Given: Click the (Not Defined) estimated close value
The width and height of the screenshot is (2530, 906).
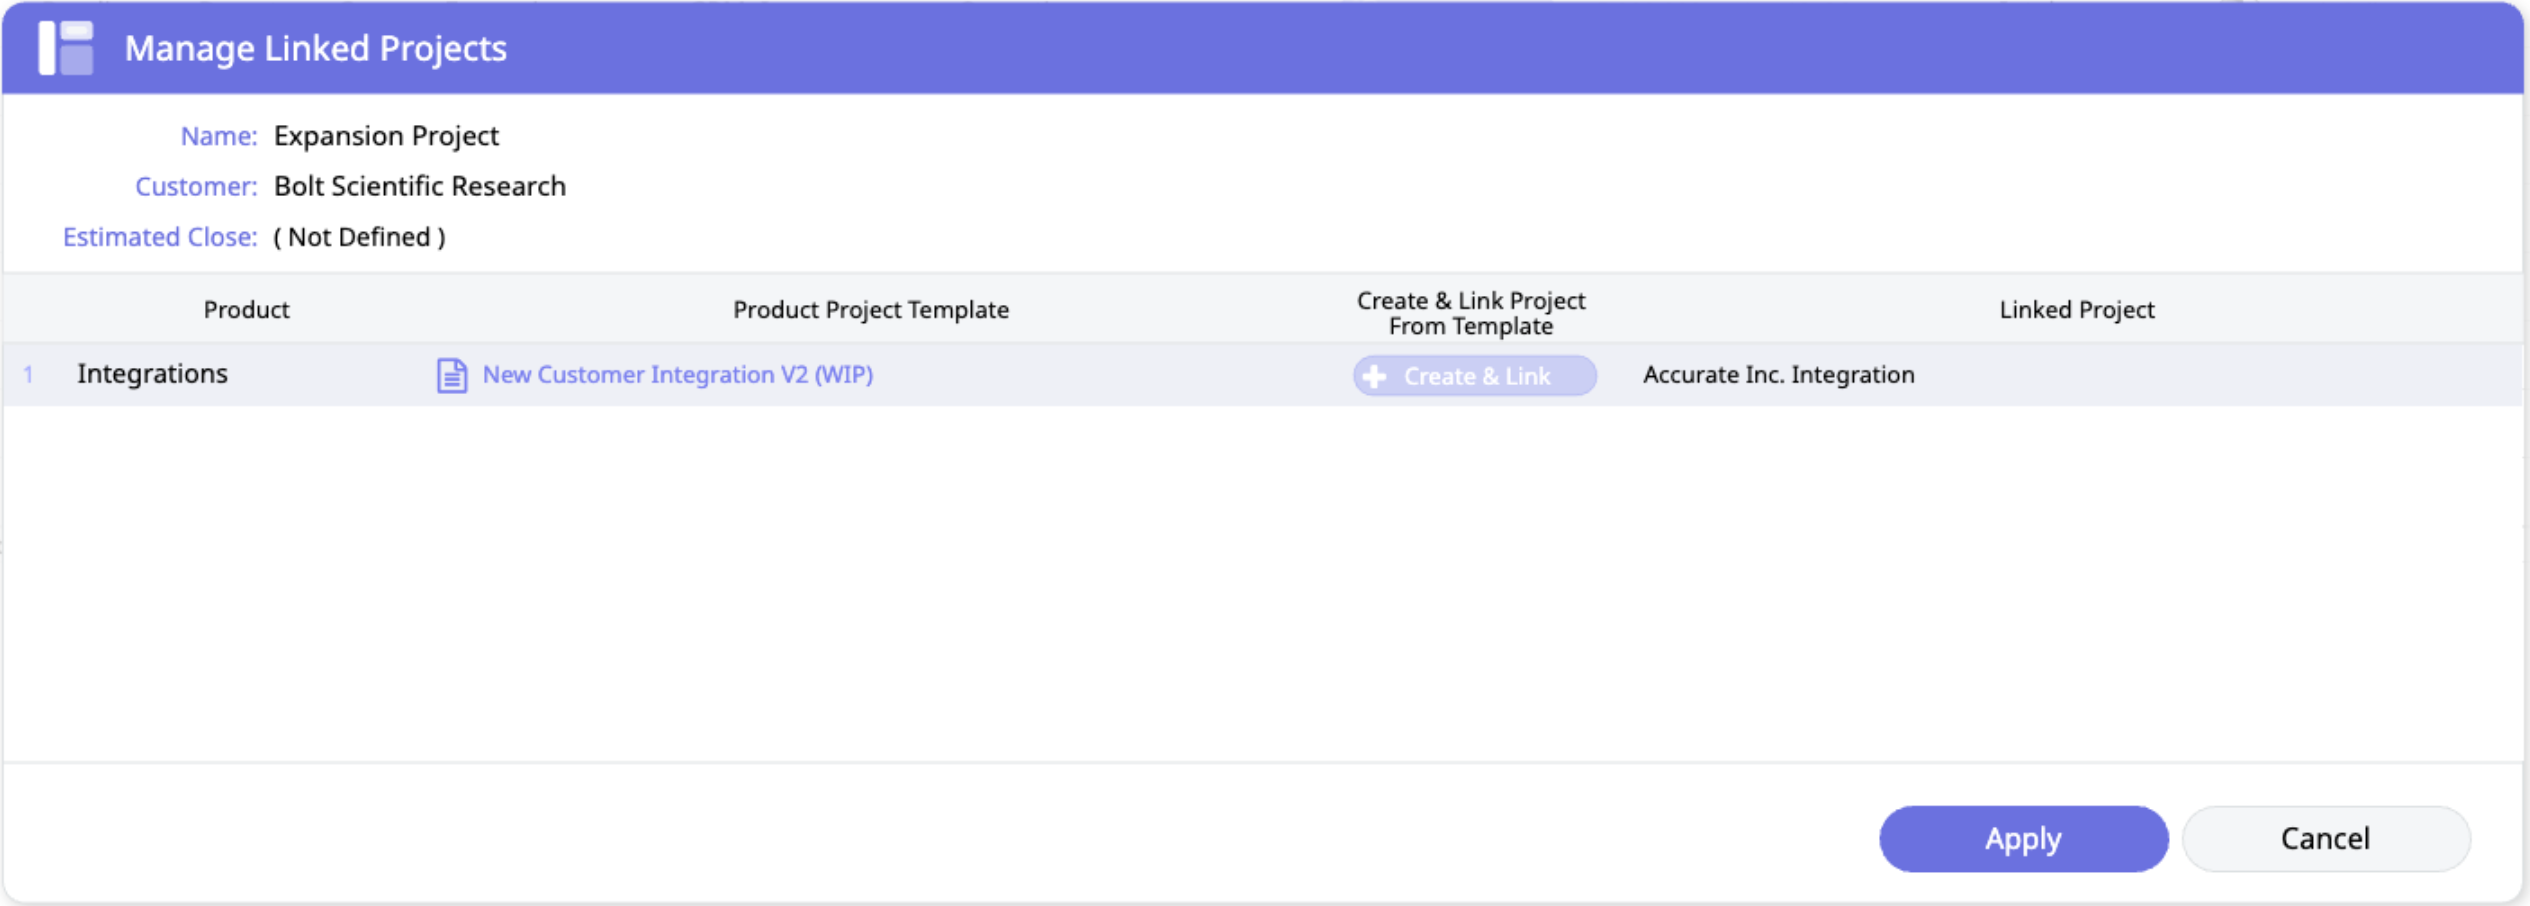Looking at the screenshot, I should coord(359,237).
